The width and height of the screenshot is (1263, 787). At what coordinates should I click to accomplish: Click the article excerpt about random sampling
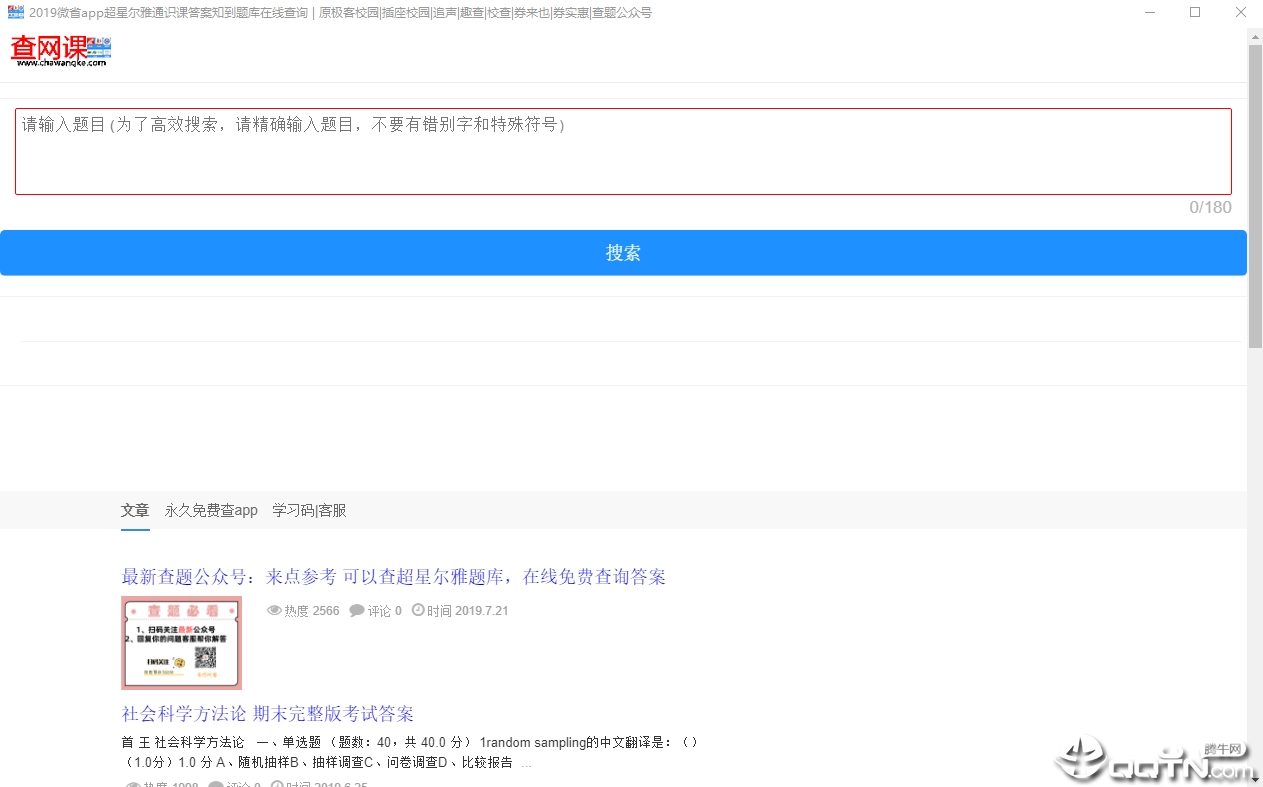click(410, 752)
